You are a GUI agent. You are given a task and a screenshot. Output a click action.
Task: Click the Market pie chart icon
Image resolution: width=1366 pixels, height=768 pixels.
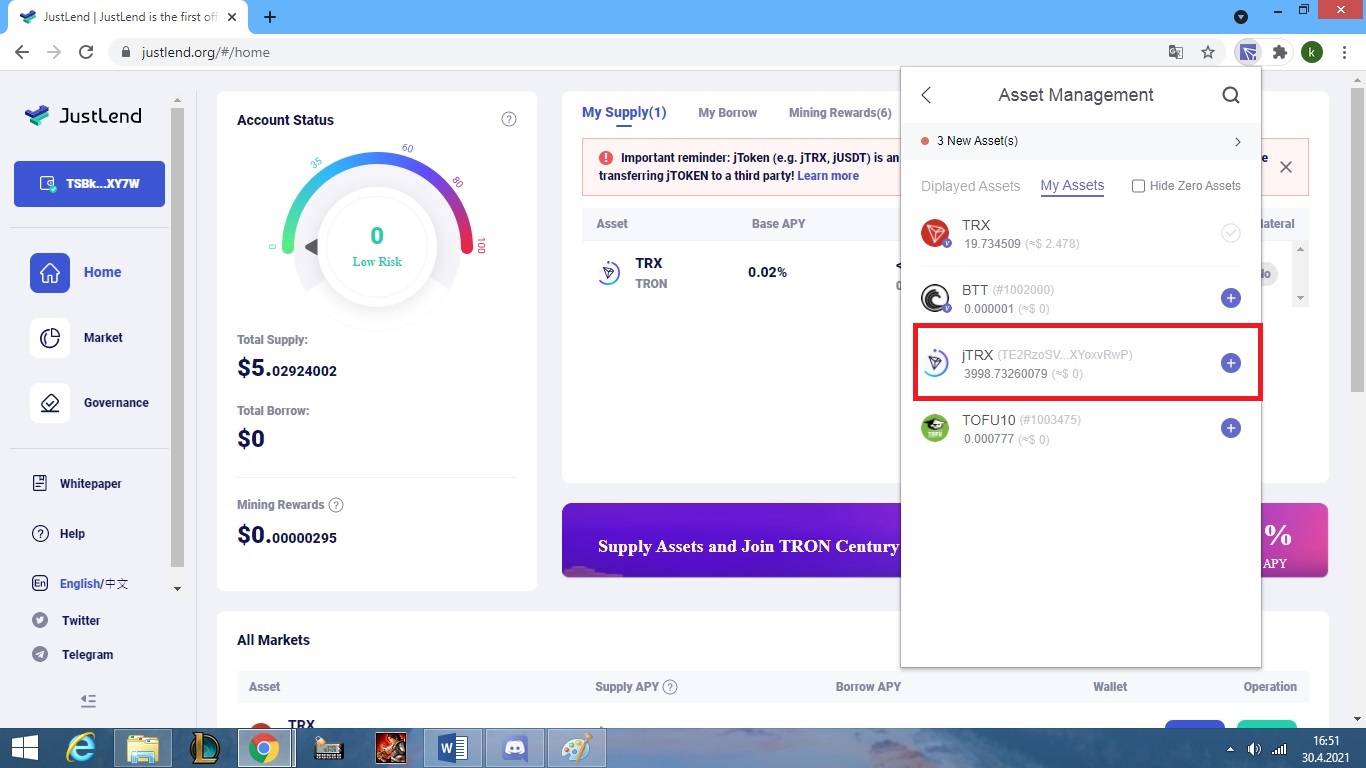point(50,338)
